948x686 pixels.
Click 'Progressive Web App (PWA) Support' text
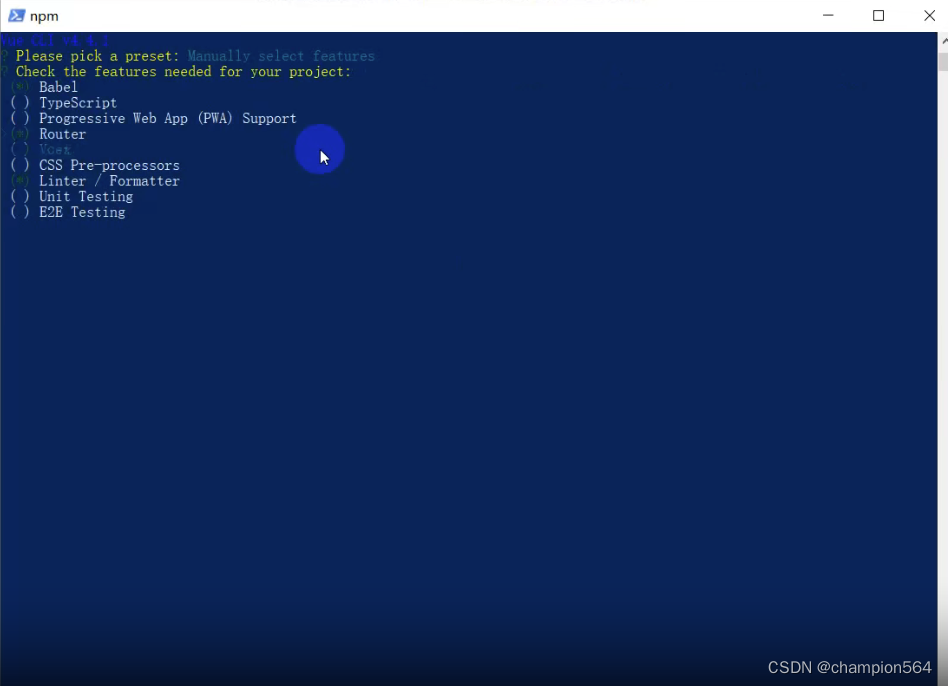point(167,118)
